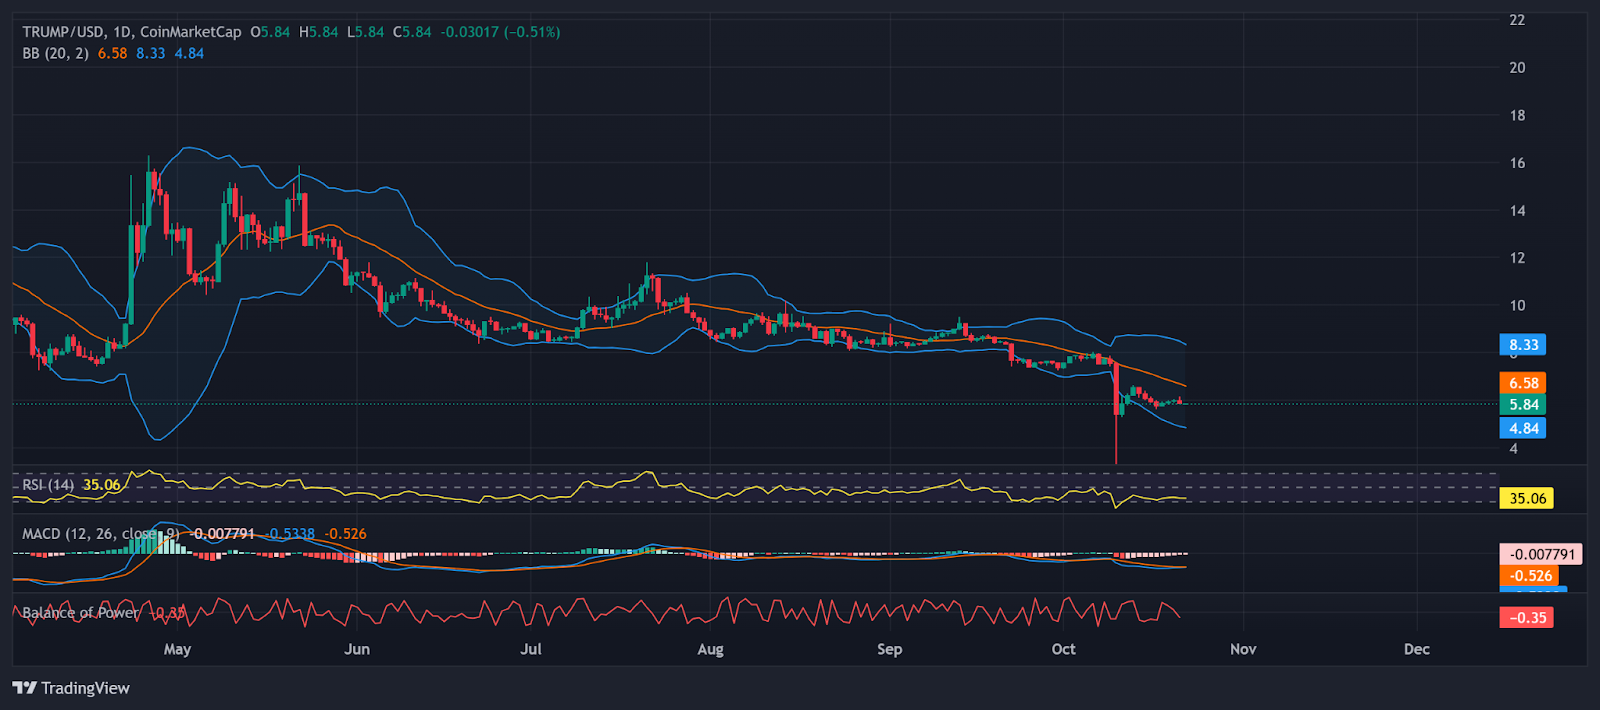
Task: Click the orange -0.526 MACD signal tag
Action: pyautogui.click(x=1530, y=576)
